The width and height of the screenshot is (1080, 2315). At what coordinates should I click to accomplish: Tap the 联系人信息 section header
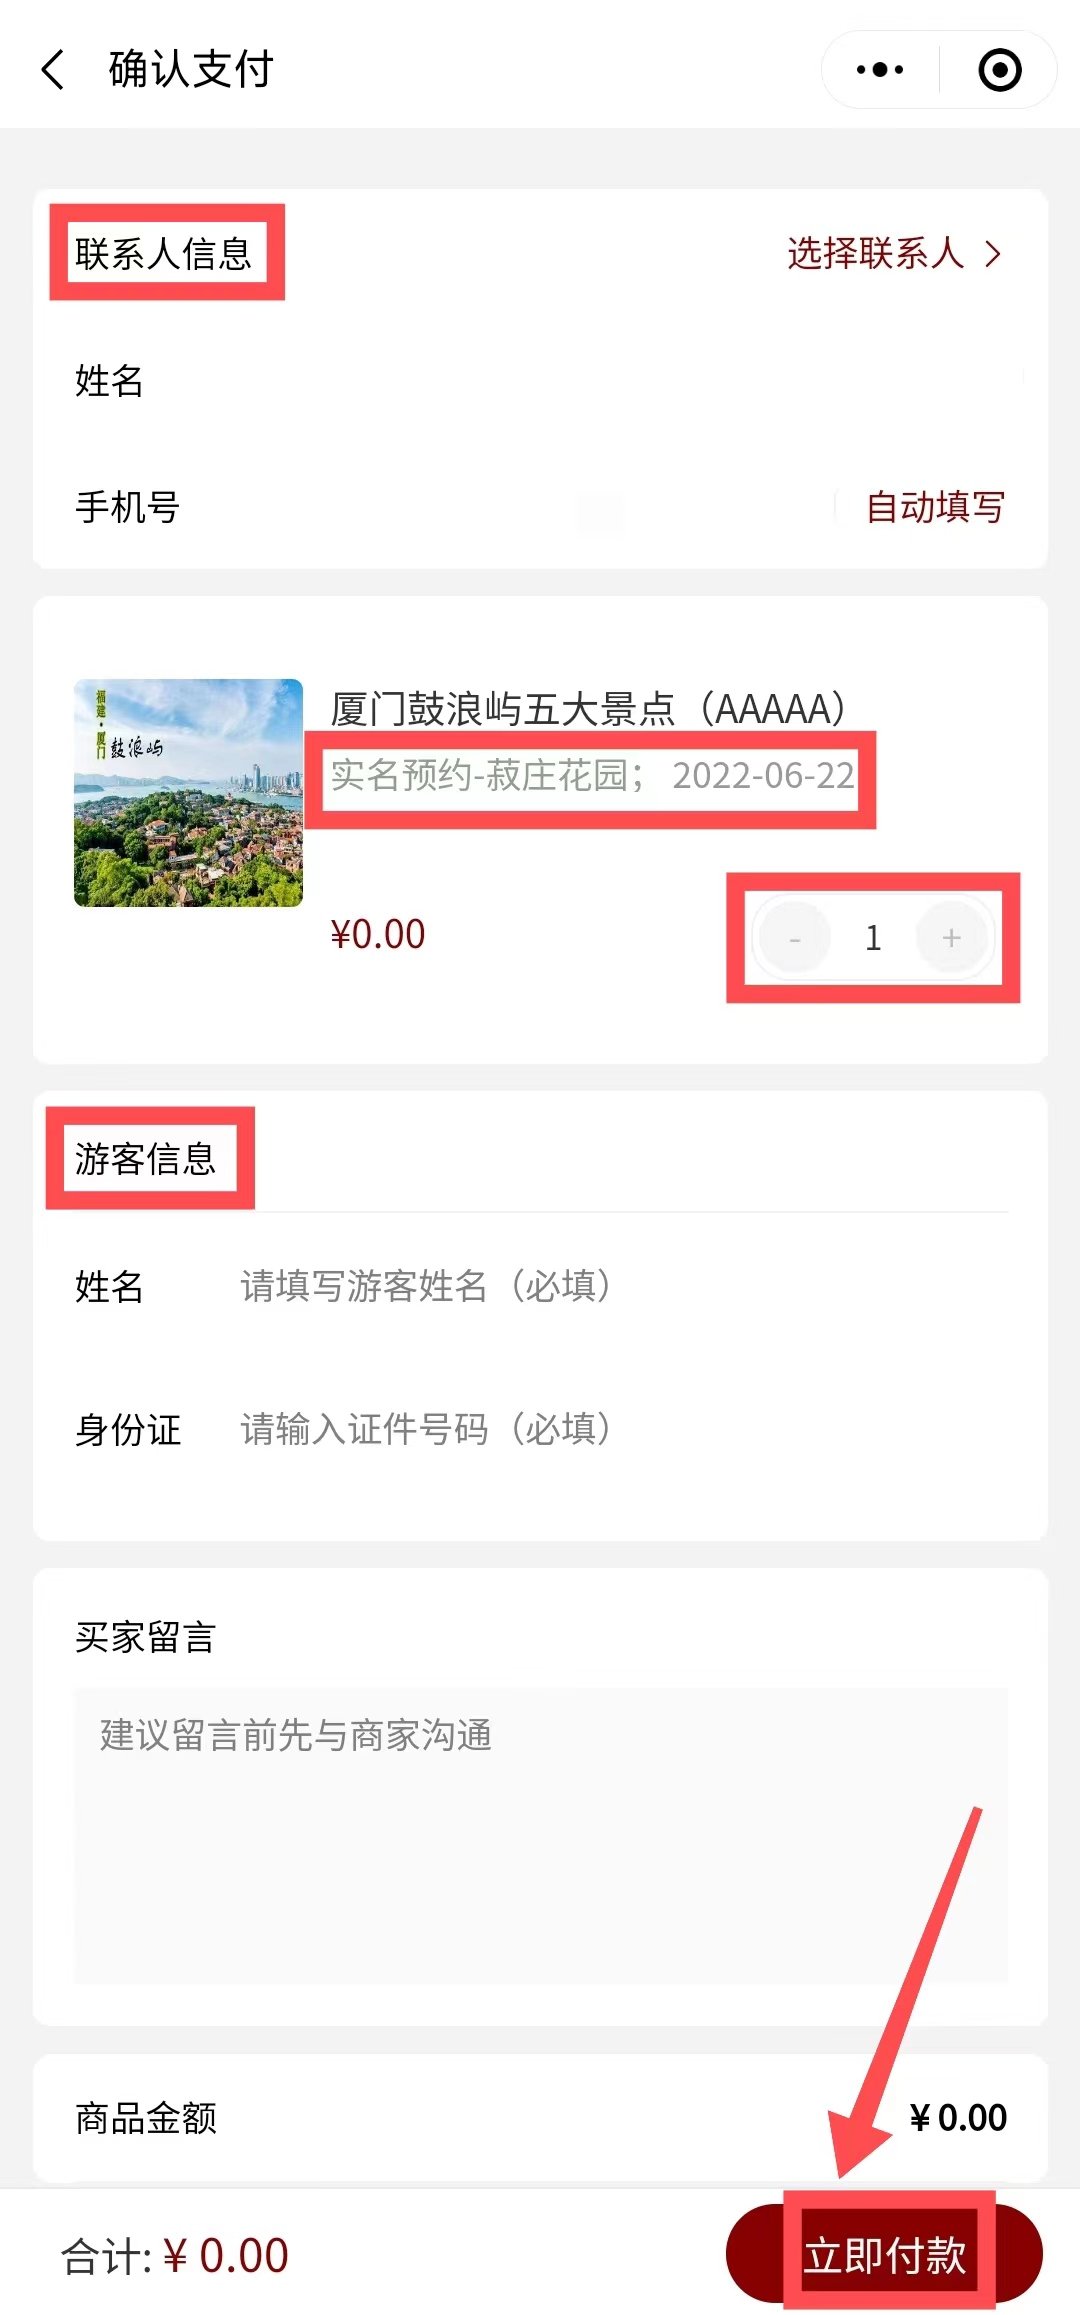click(x=163, y=254)
